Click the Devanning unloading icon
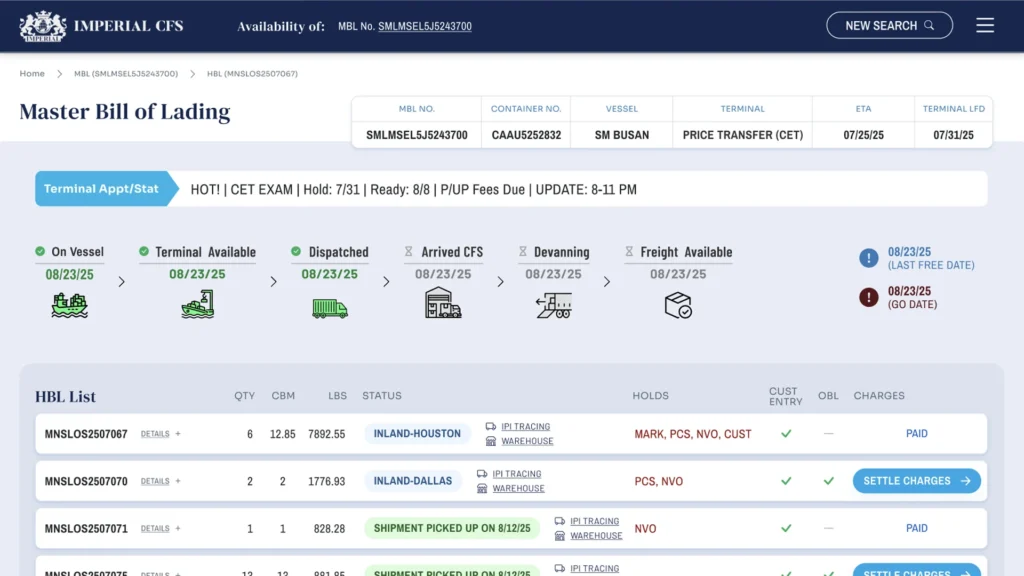1024x576 pixels. pos(554,306)
